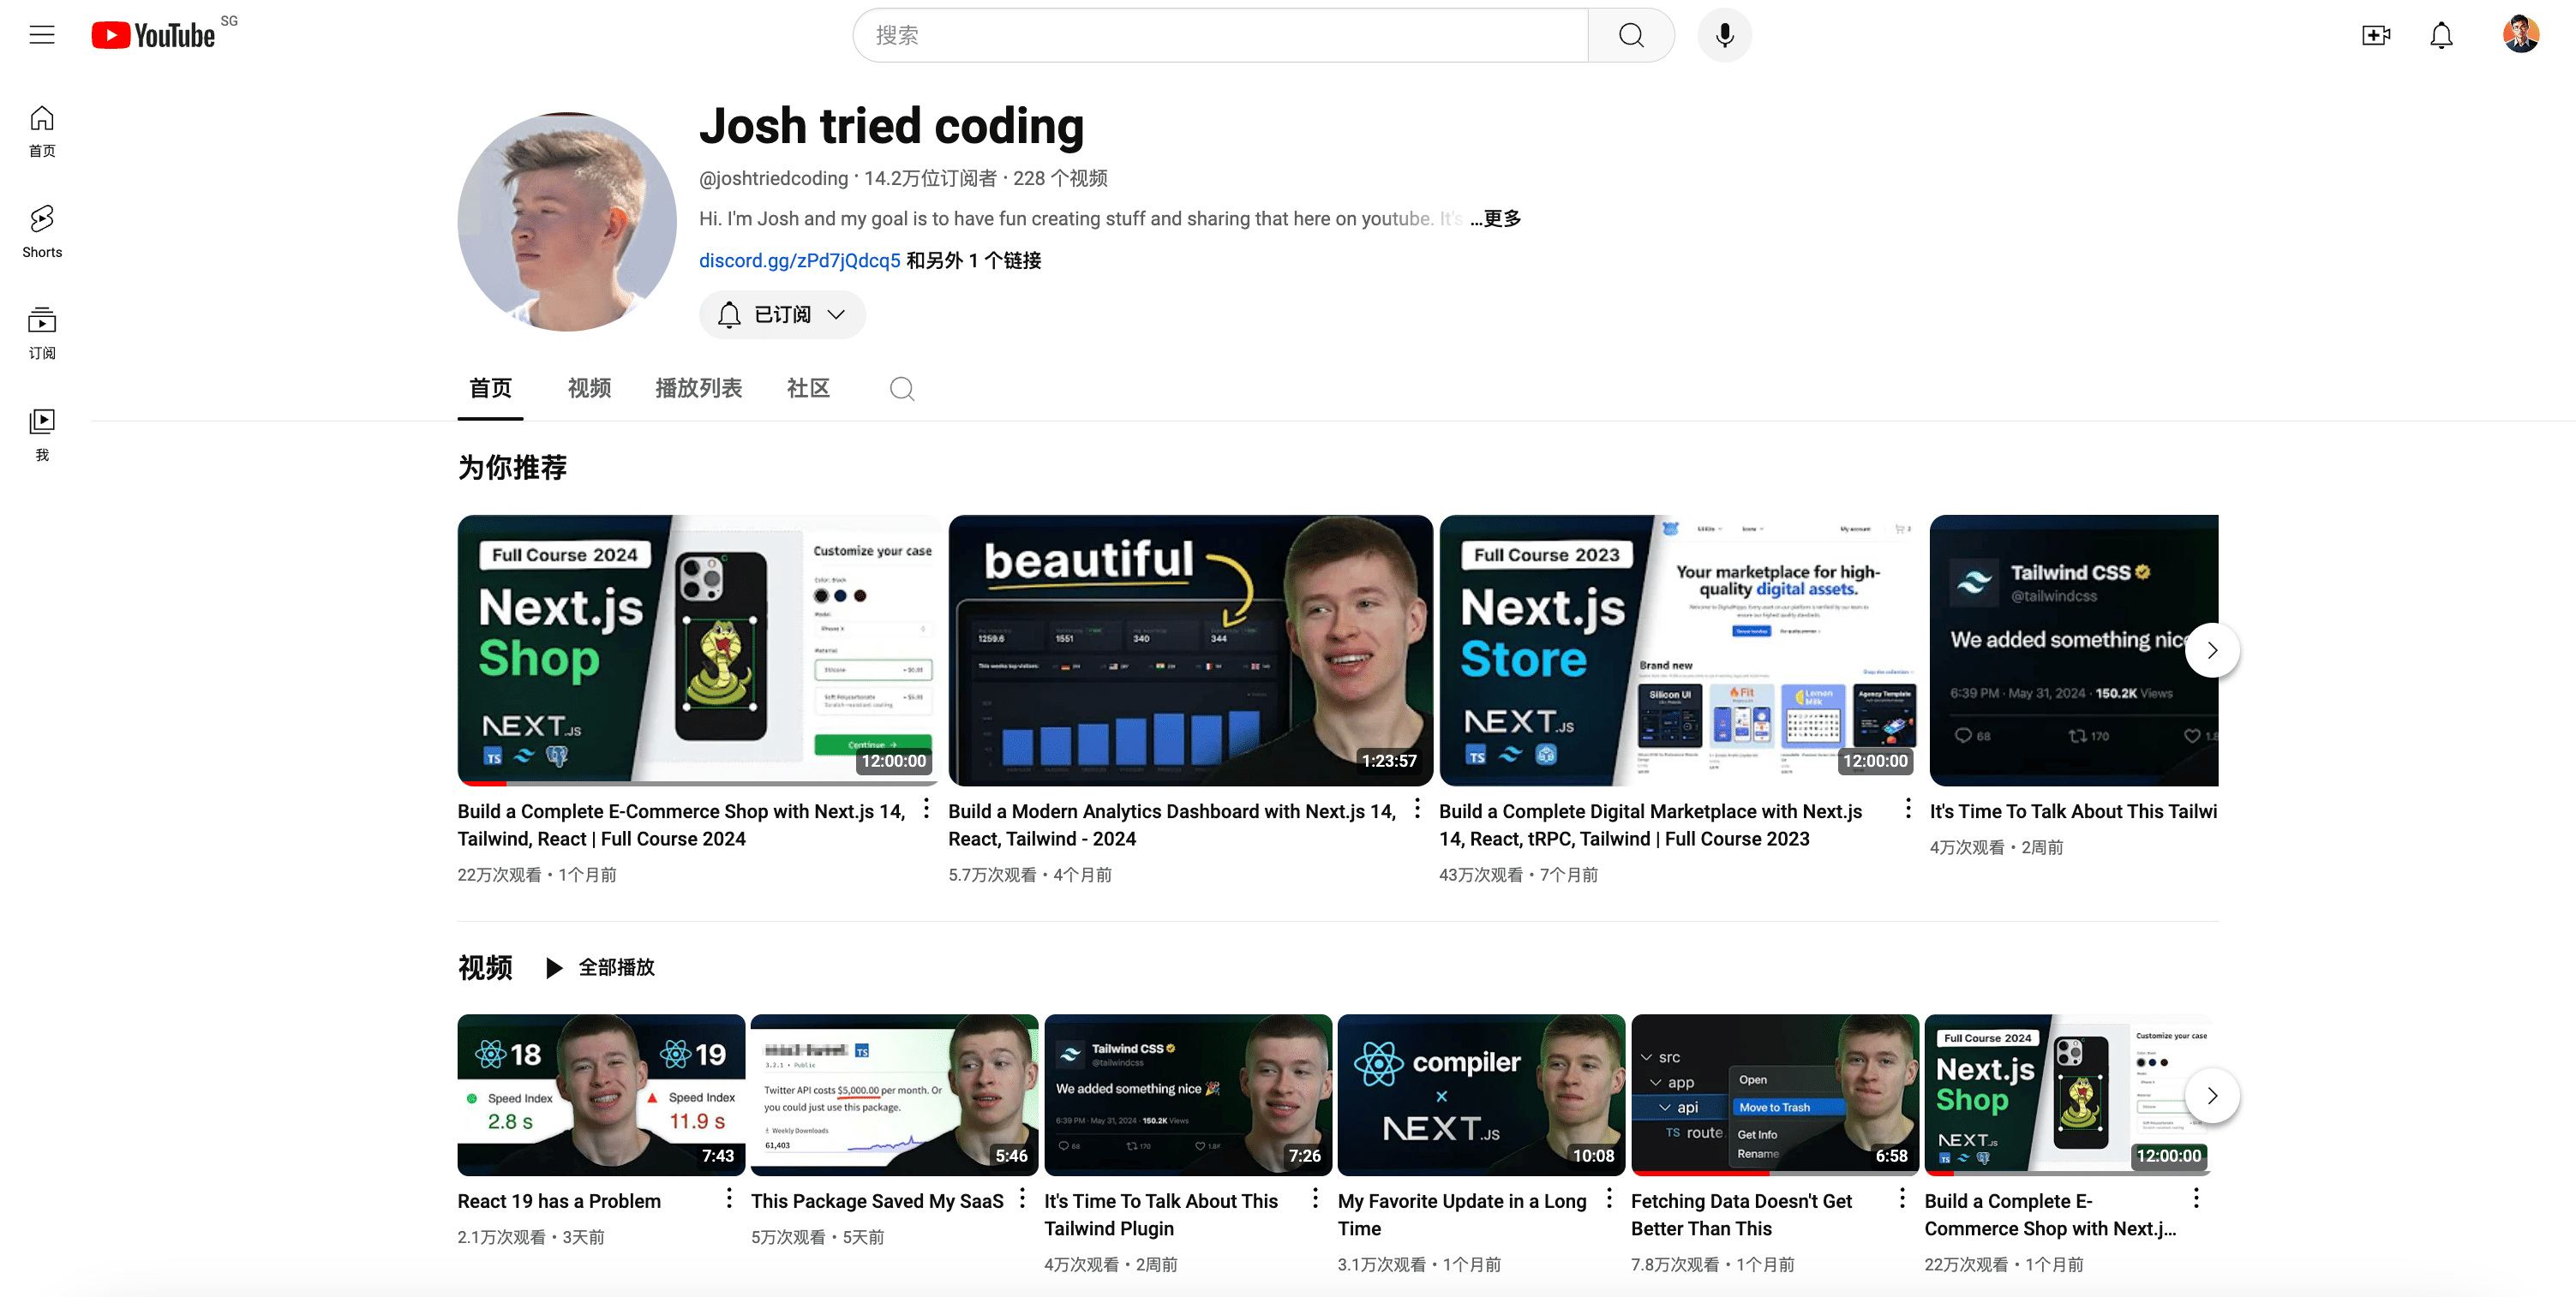Image resolution: width=2576 pixels, height=1297 pixels.
Task: Play all videos with 全部播放
Action: [600, 968]
